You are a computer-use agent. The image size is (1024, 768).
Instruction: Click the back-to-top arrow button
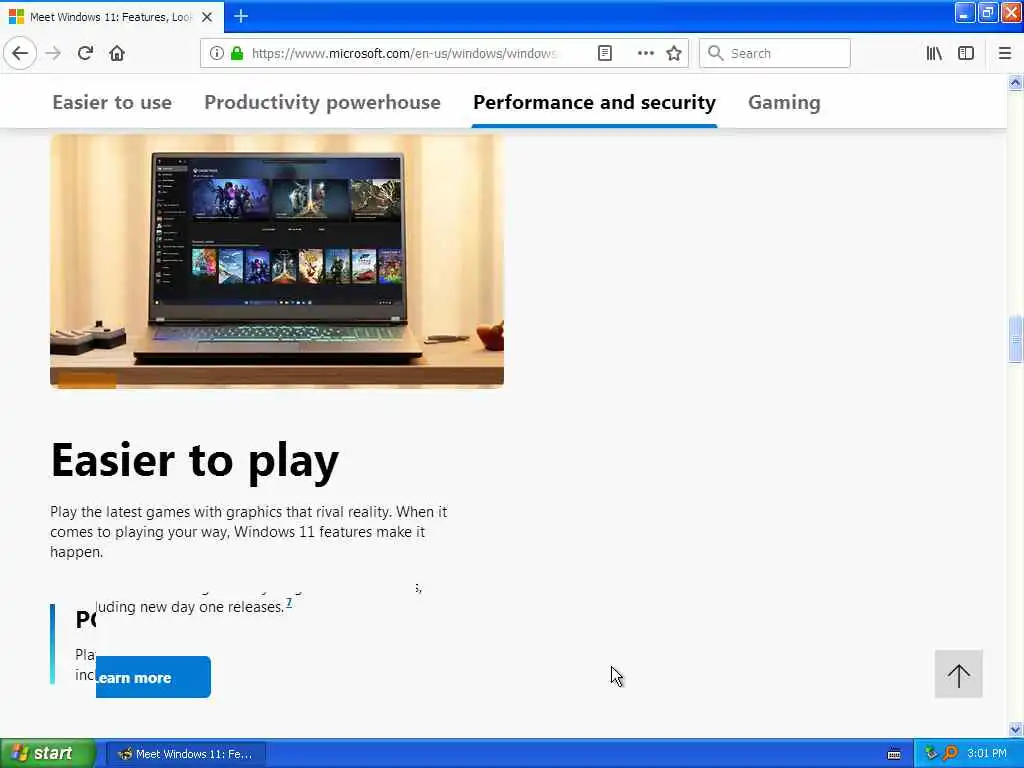tap(958, 674)
